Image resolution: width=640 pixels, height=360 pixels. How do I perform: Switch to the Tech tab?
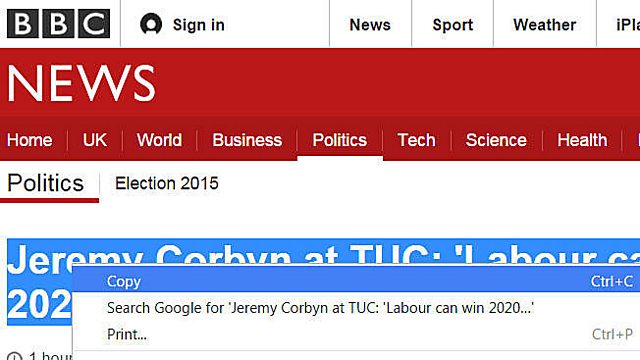pos(416,140)
